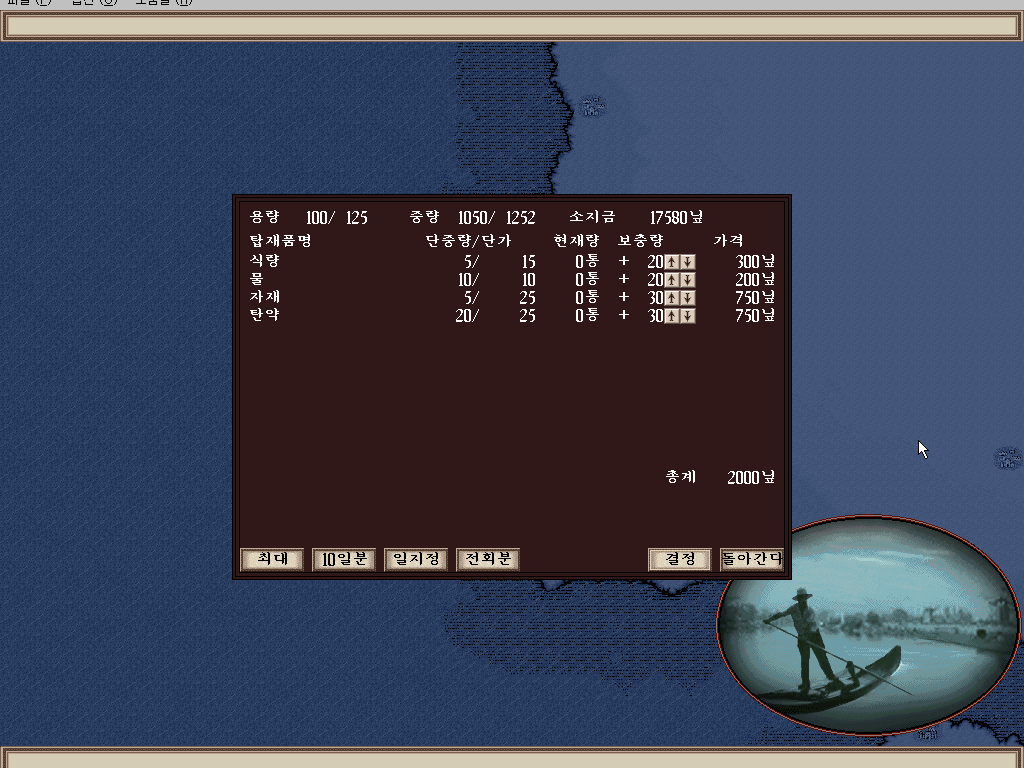Click the 탑재품명 column header
Screen dimensions: 1024x768
coord(280,240)
